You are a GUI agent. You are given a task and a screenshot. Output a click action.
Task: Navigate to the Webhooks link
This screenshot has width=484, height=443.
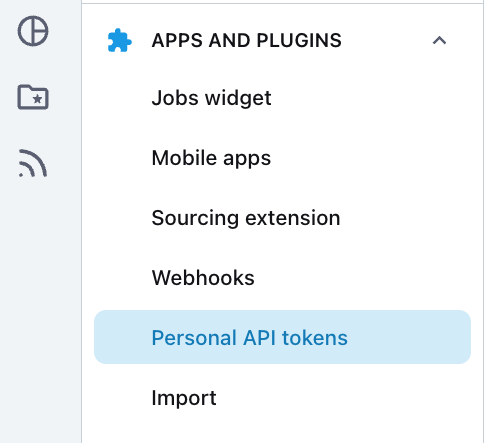(203, 278)
